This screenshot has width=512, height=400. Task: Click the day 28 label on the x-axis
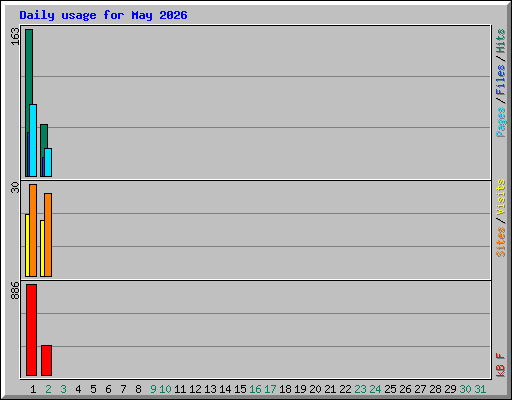pyautogui.click(x=435, y=389)
